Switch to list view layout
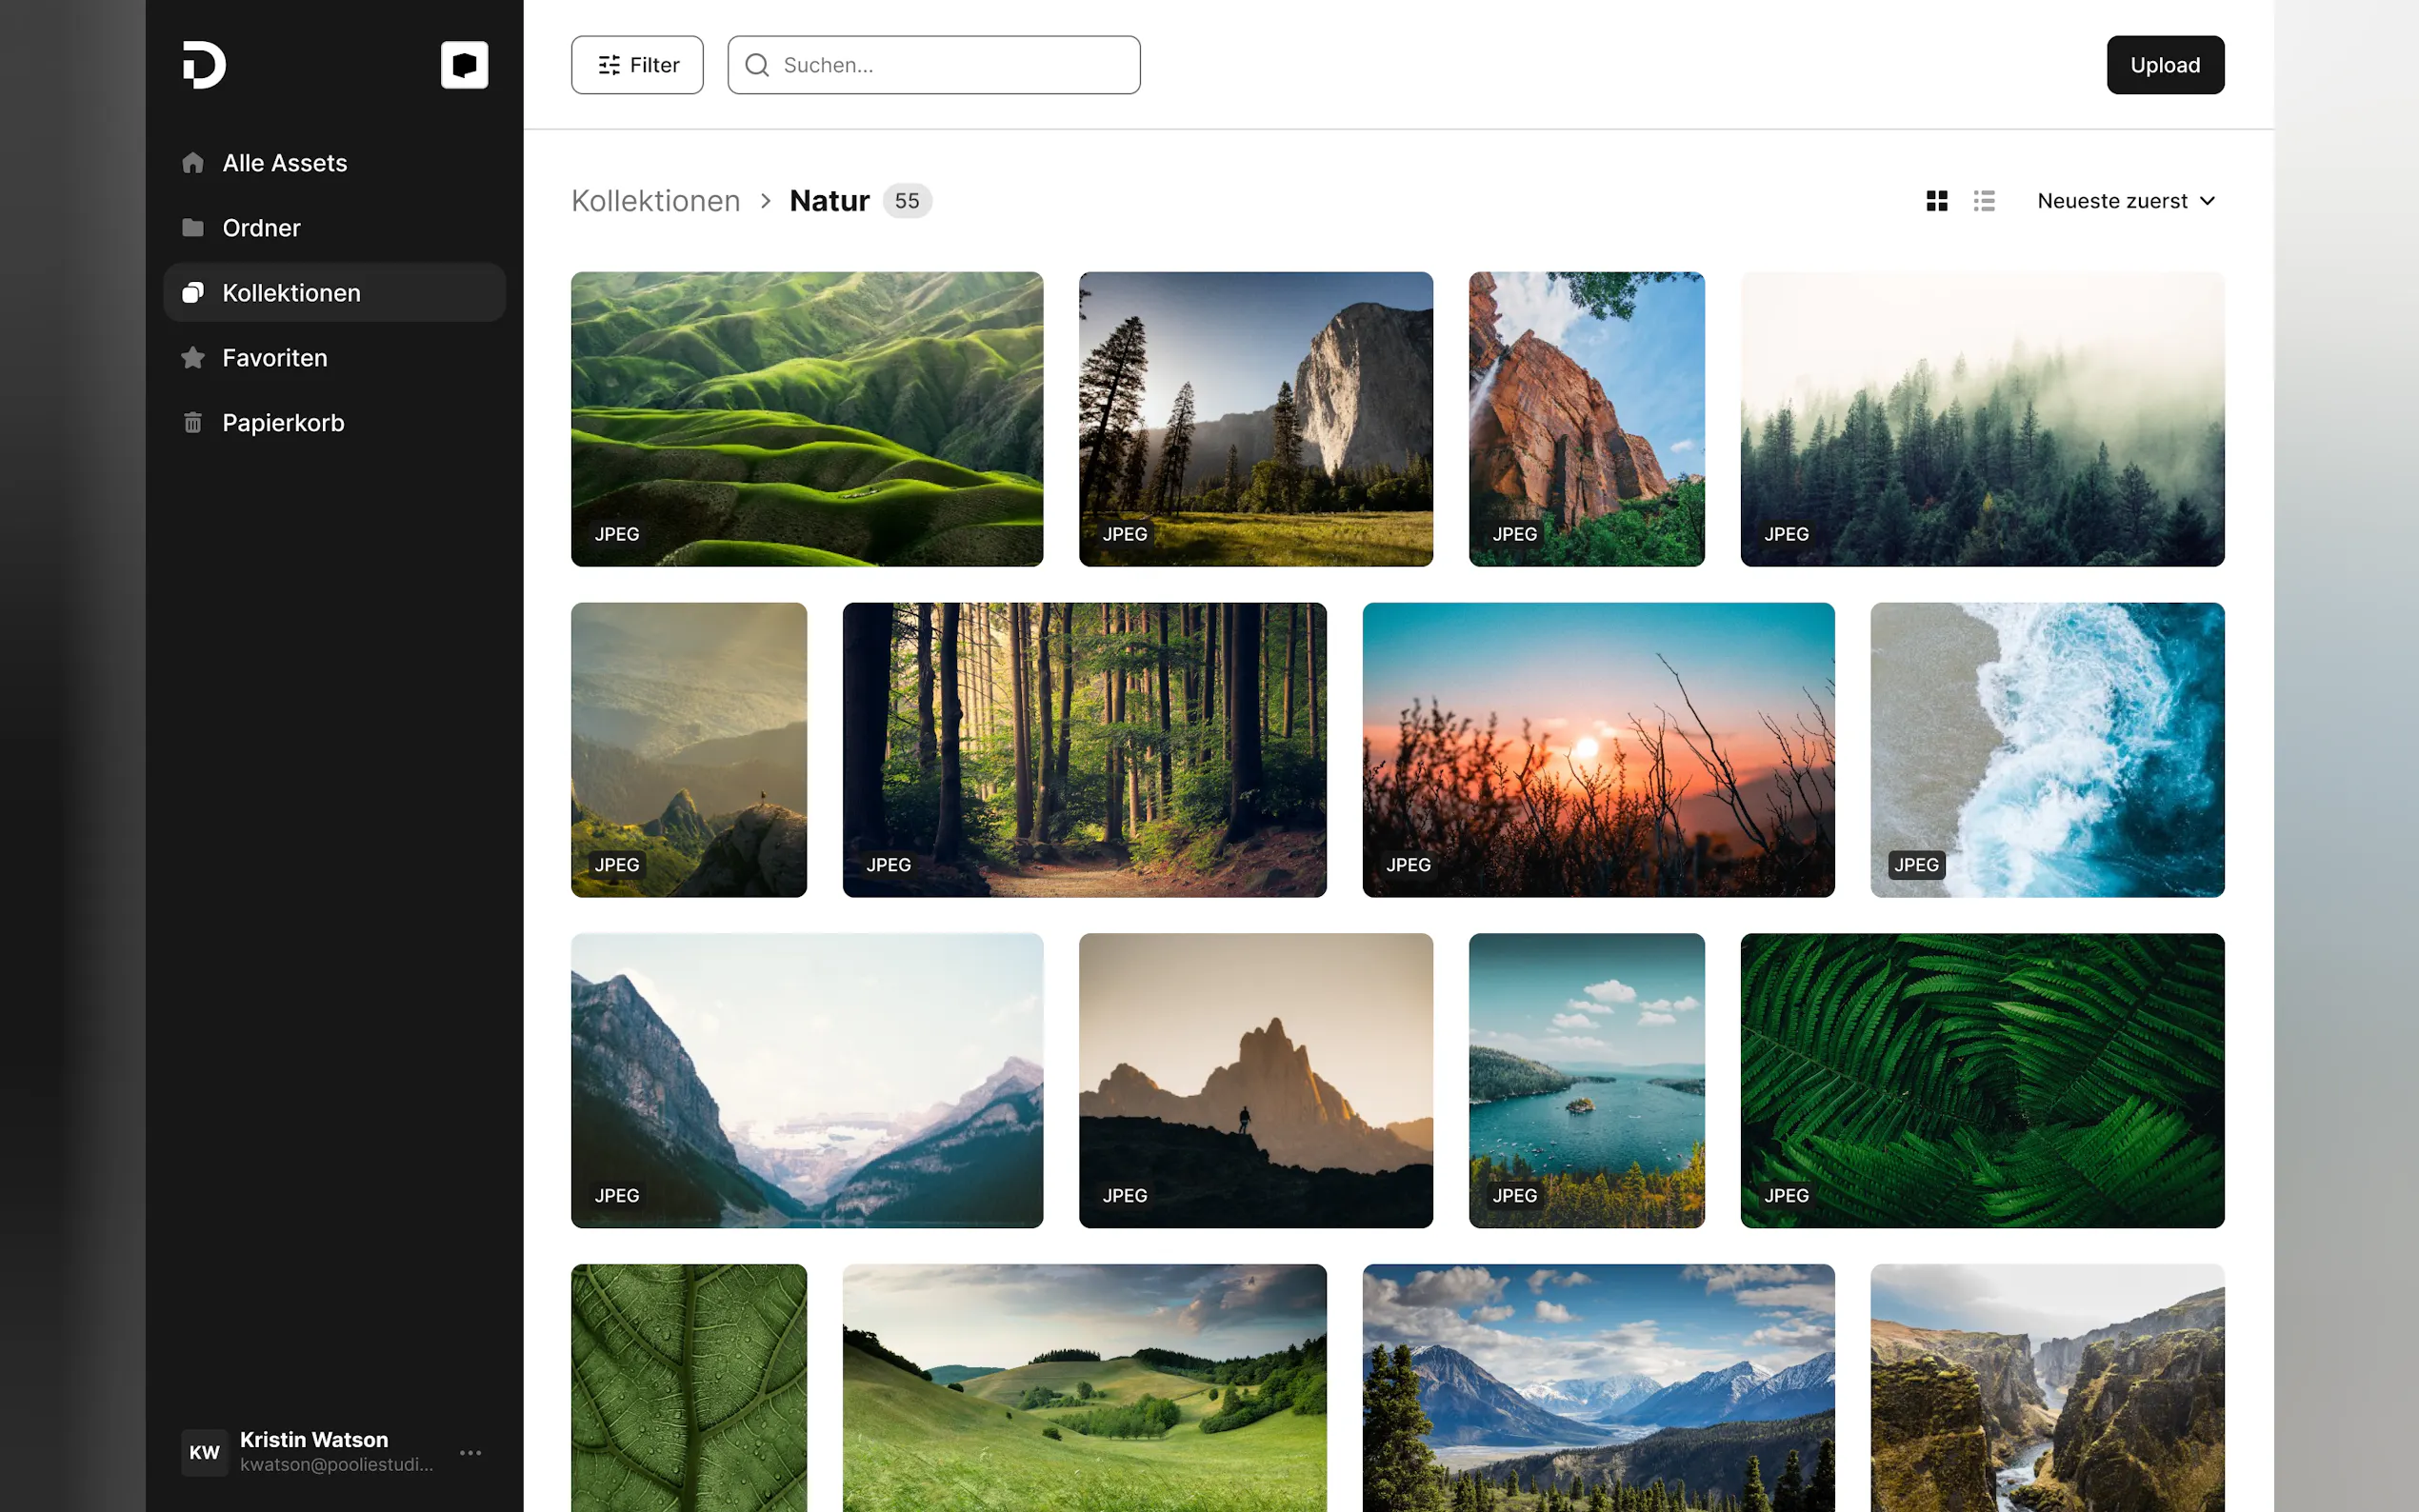This screenshot has height=1512, width=2419. [1984, 201]
